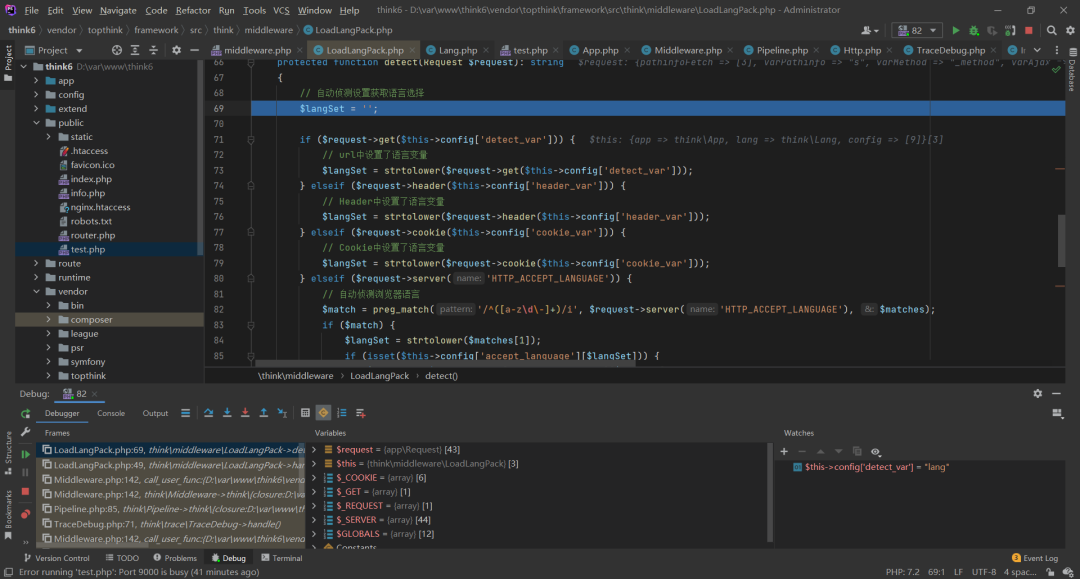Resume program in debug sidebar
The width and height of the screenshot is (1080, 579).
(25, 454)
